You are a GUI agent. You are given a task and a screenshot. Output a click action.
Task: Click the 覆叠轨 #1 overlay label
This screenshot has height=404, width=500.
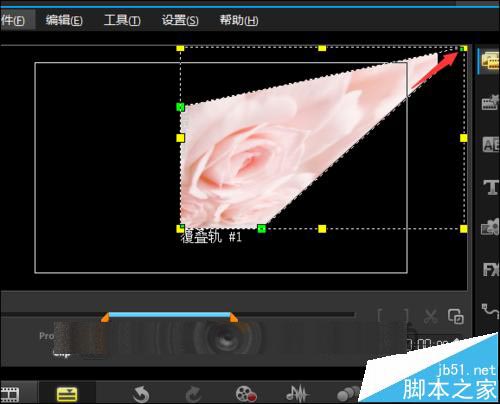(211, 237)
